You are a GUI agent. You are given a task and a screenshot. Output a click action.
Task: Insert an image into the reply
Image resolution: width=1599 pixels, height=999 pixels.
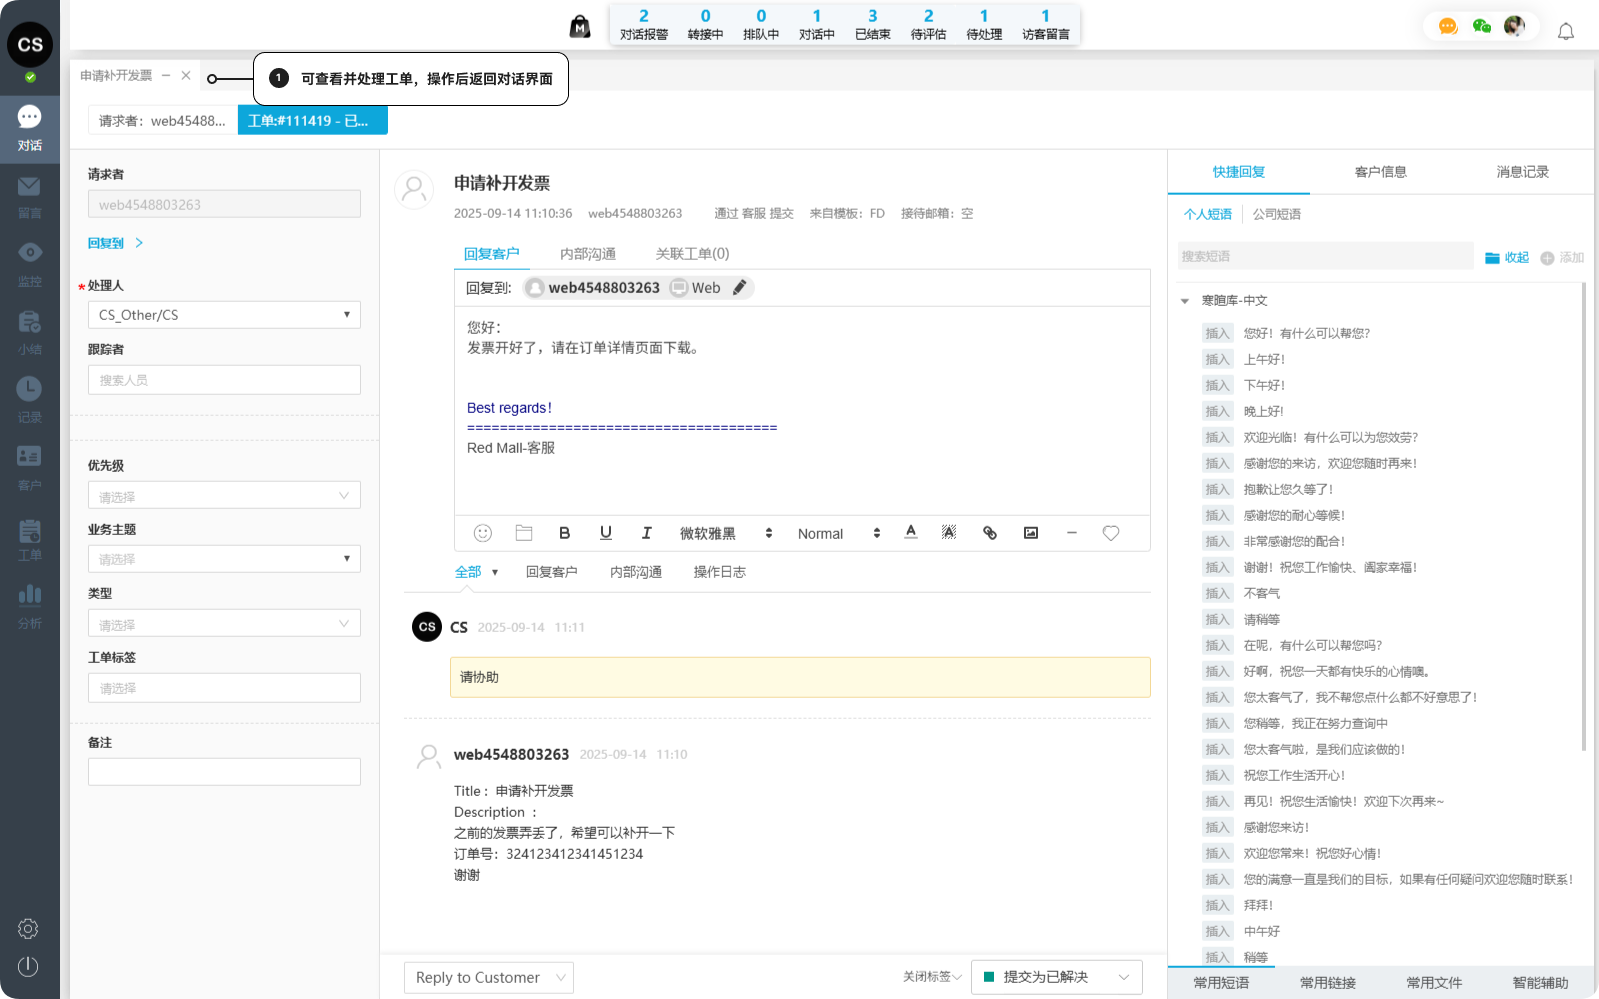click(1030, 533)
